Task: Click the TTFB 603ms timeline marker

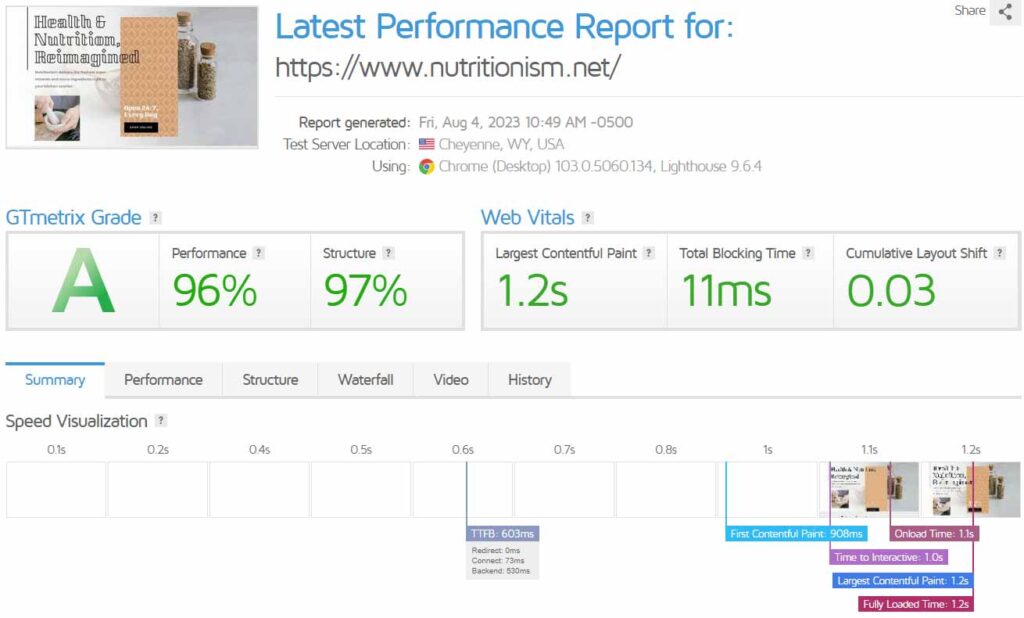Action: click(502, 534)
